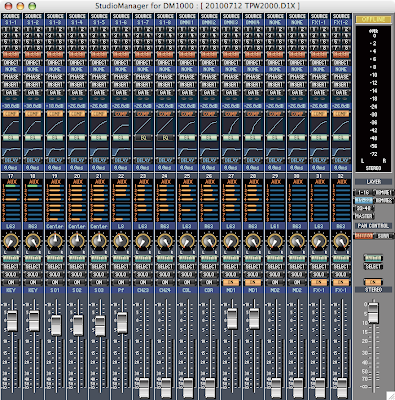Open the FX1-1 source selector on channel 31

tap(319, 22)
